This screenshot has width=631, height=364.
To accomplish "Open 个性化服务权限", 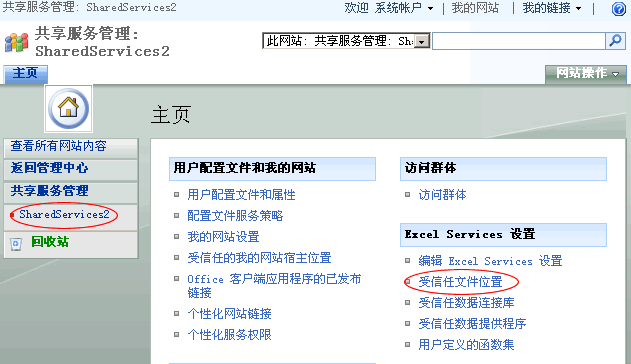I will pyautogui.click(x=229, y=335).
